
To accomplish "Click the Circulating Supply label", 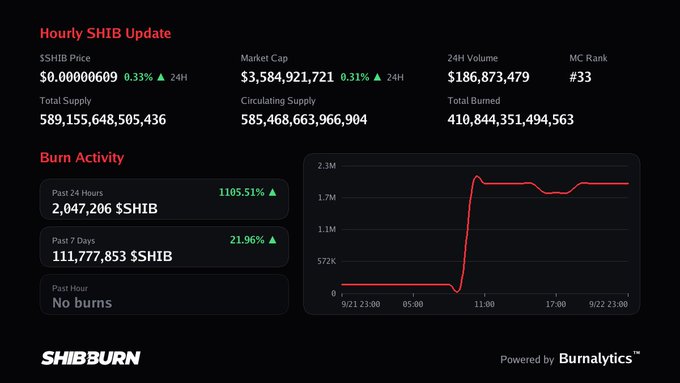I will click(278, 101).
